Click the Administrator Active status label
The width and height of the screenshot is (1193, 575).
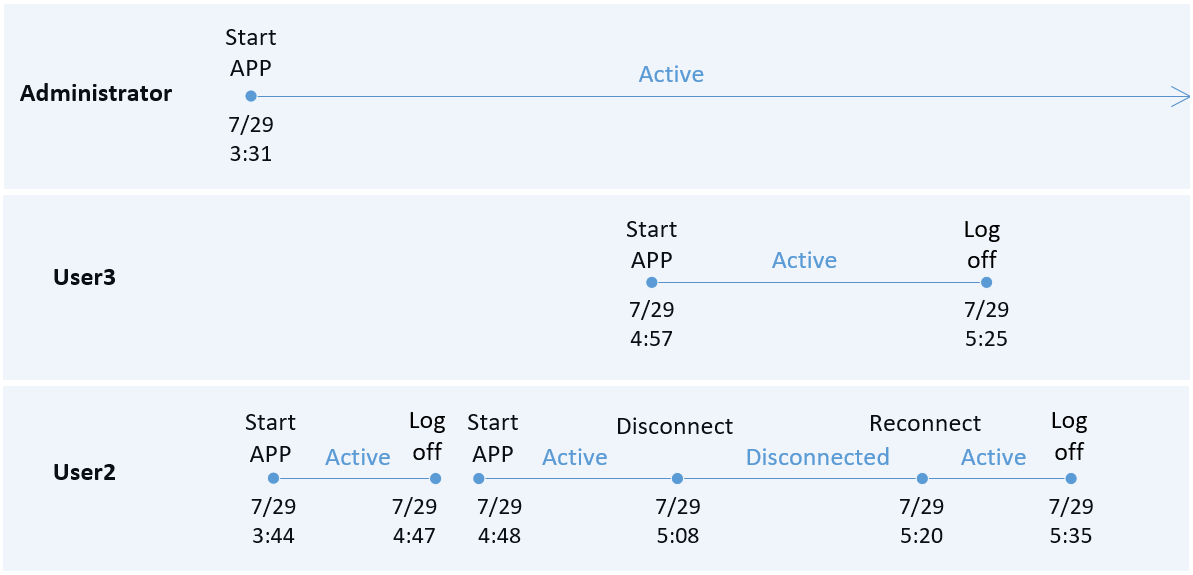[671, 74]
